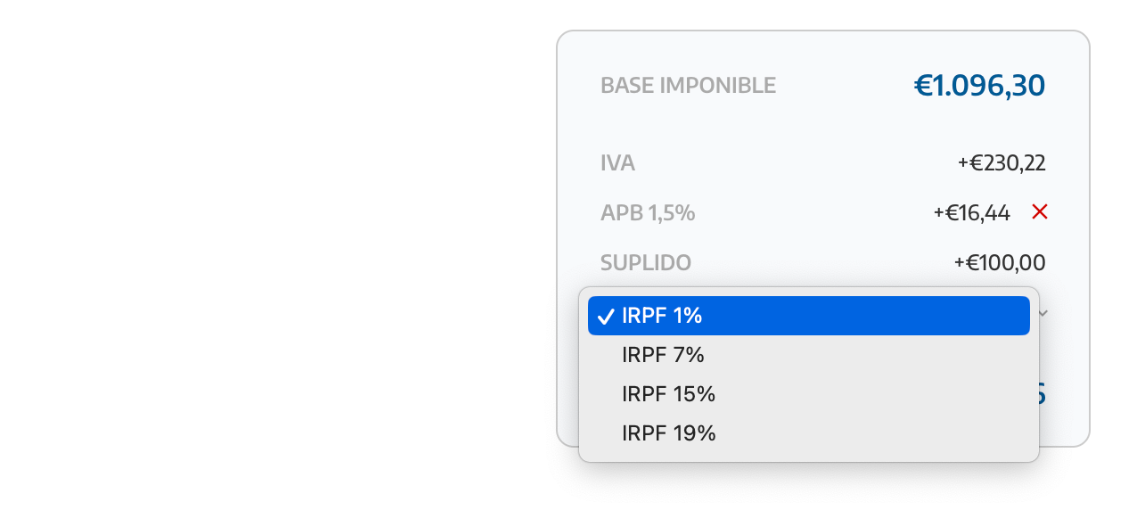Click the euro sign of the base amount
1143x509 pixels.
(922, 87)
